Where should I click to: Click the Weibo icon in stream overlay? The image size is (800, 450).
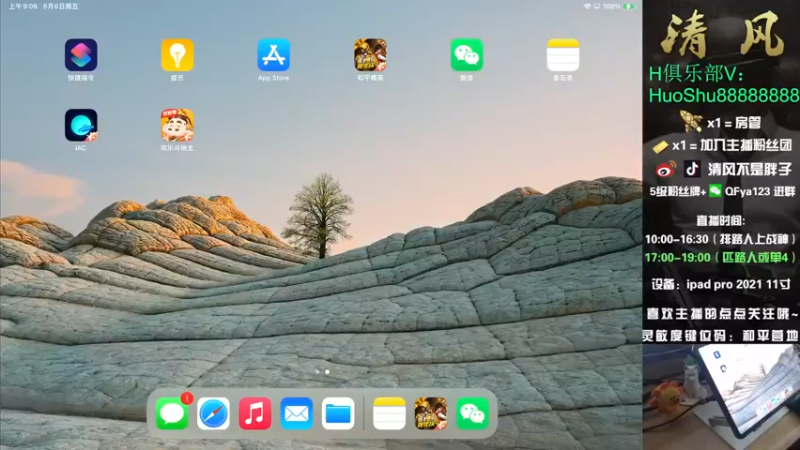click(x=666, y=169)
